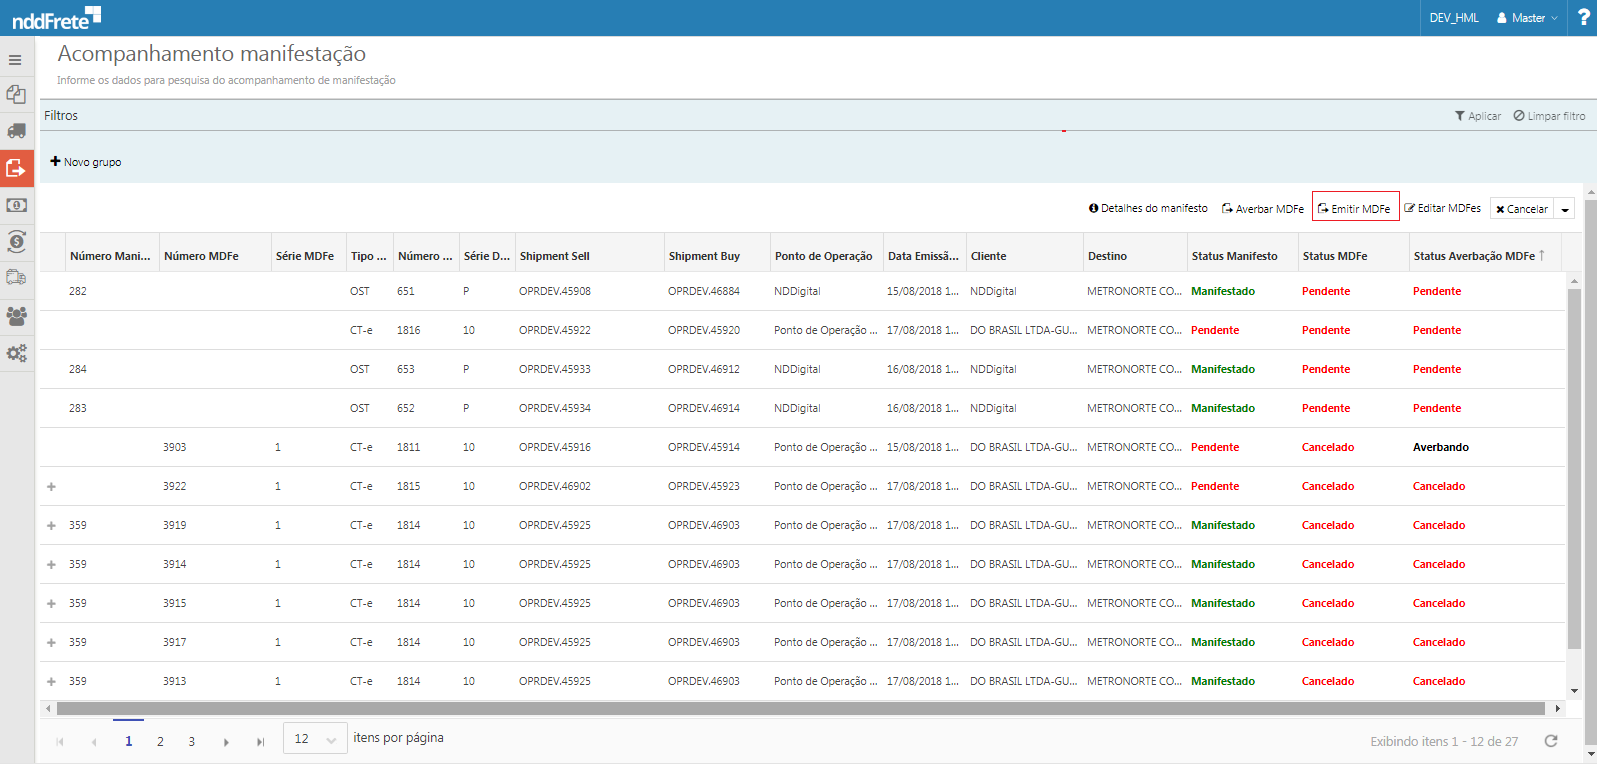This screenshot has width=1597, height=765.
Task: Open the hamburger menu in sidebar
Action: pyautogui.click(x=15, y=60)
